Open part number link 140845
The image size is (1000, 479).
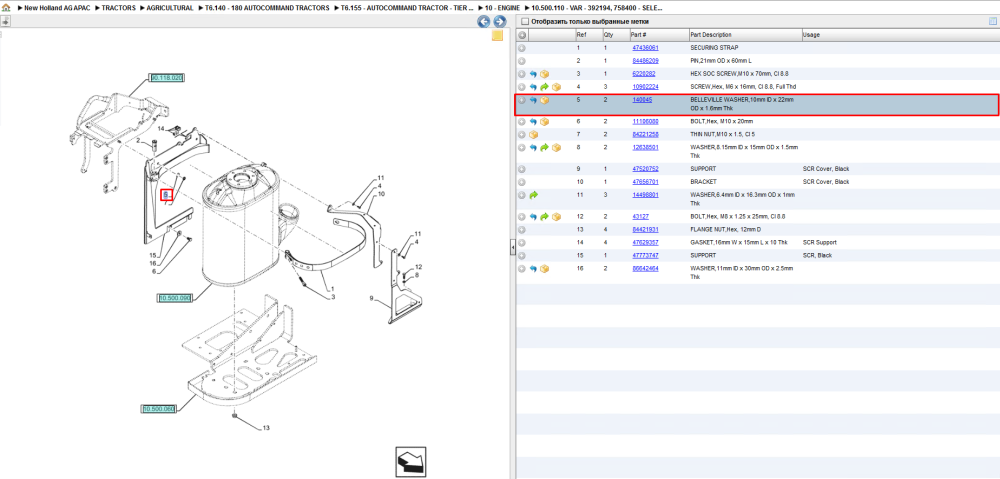(642, 100)
